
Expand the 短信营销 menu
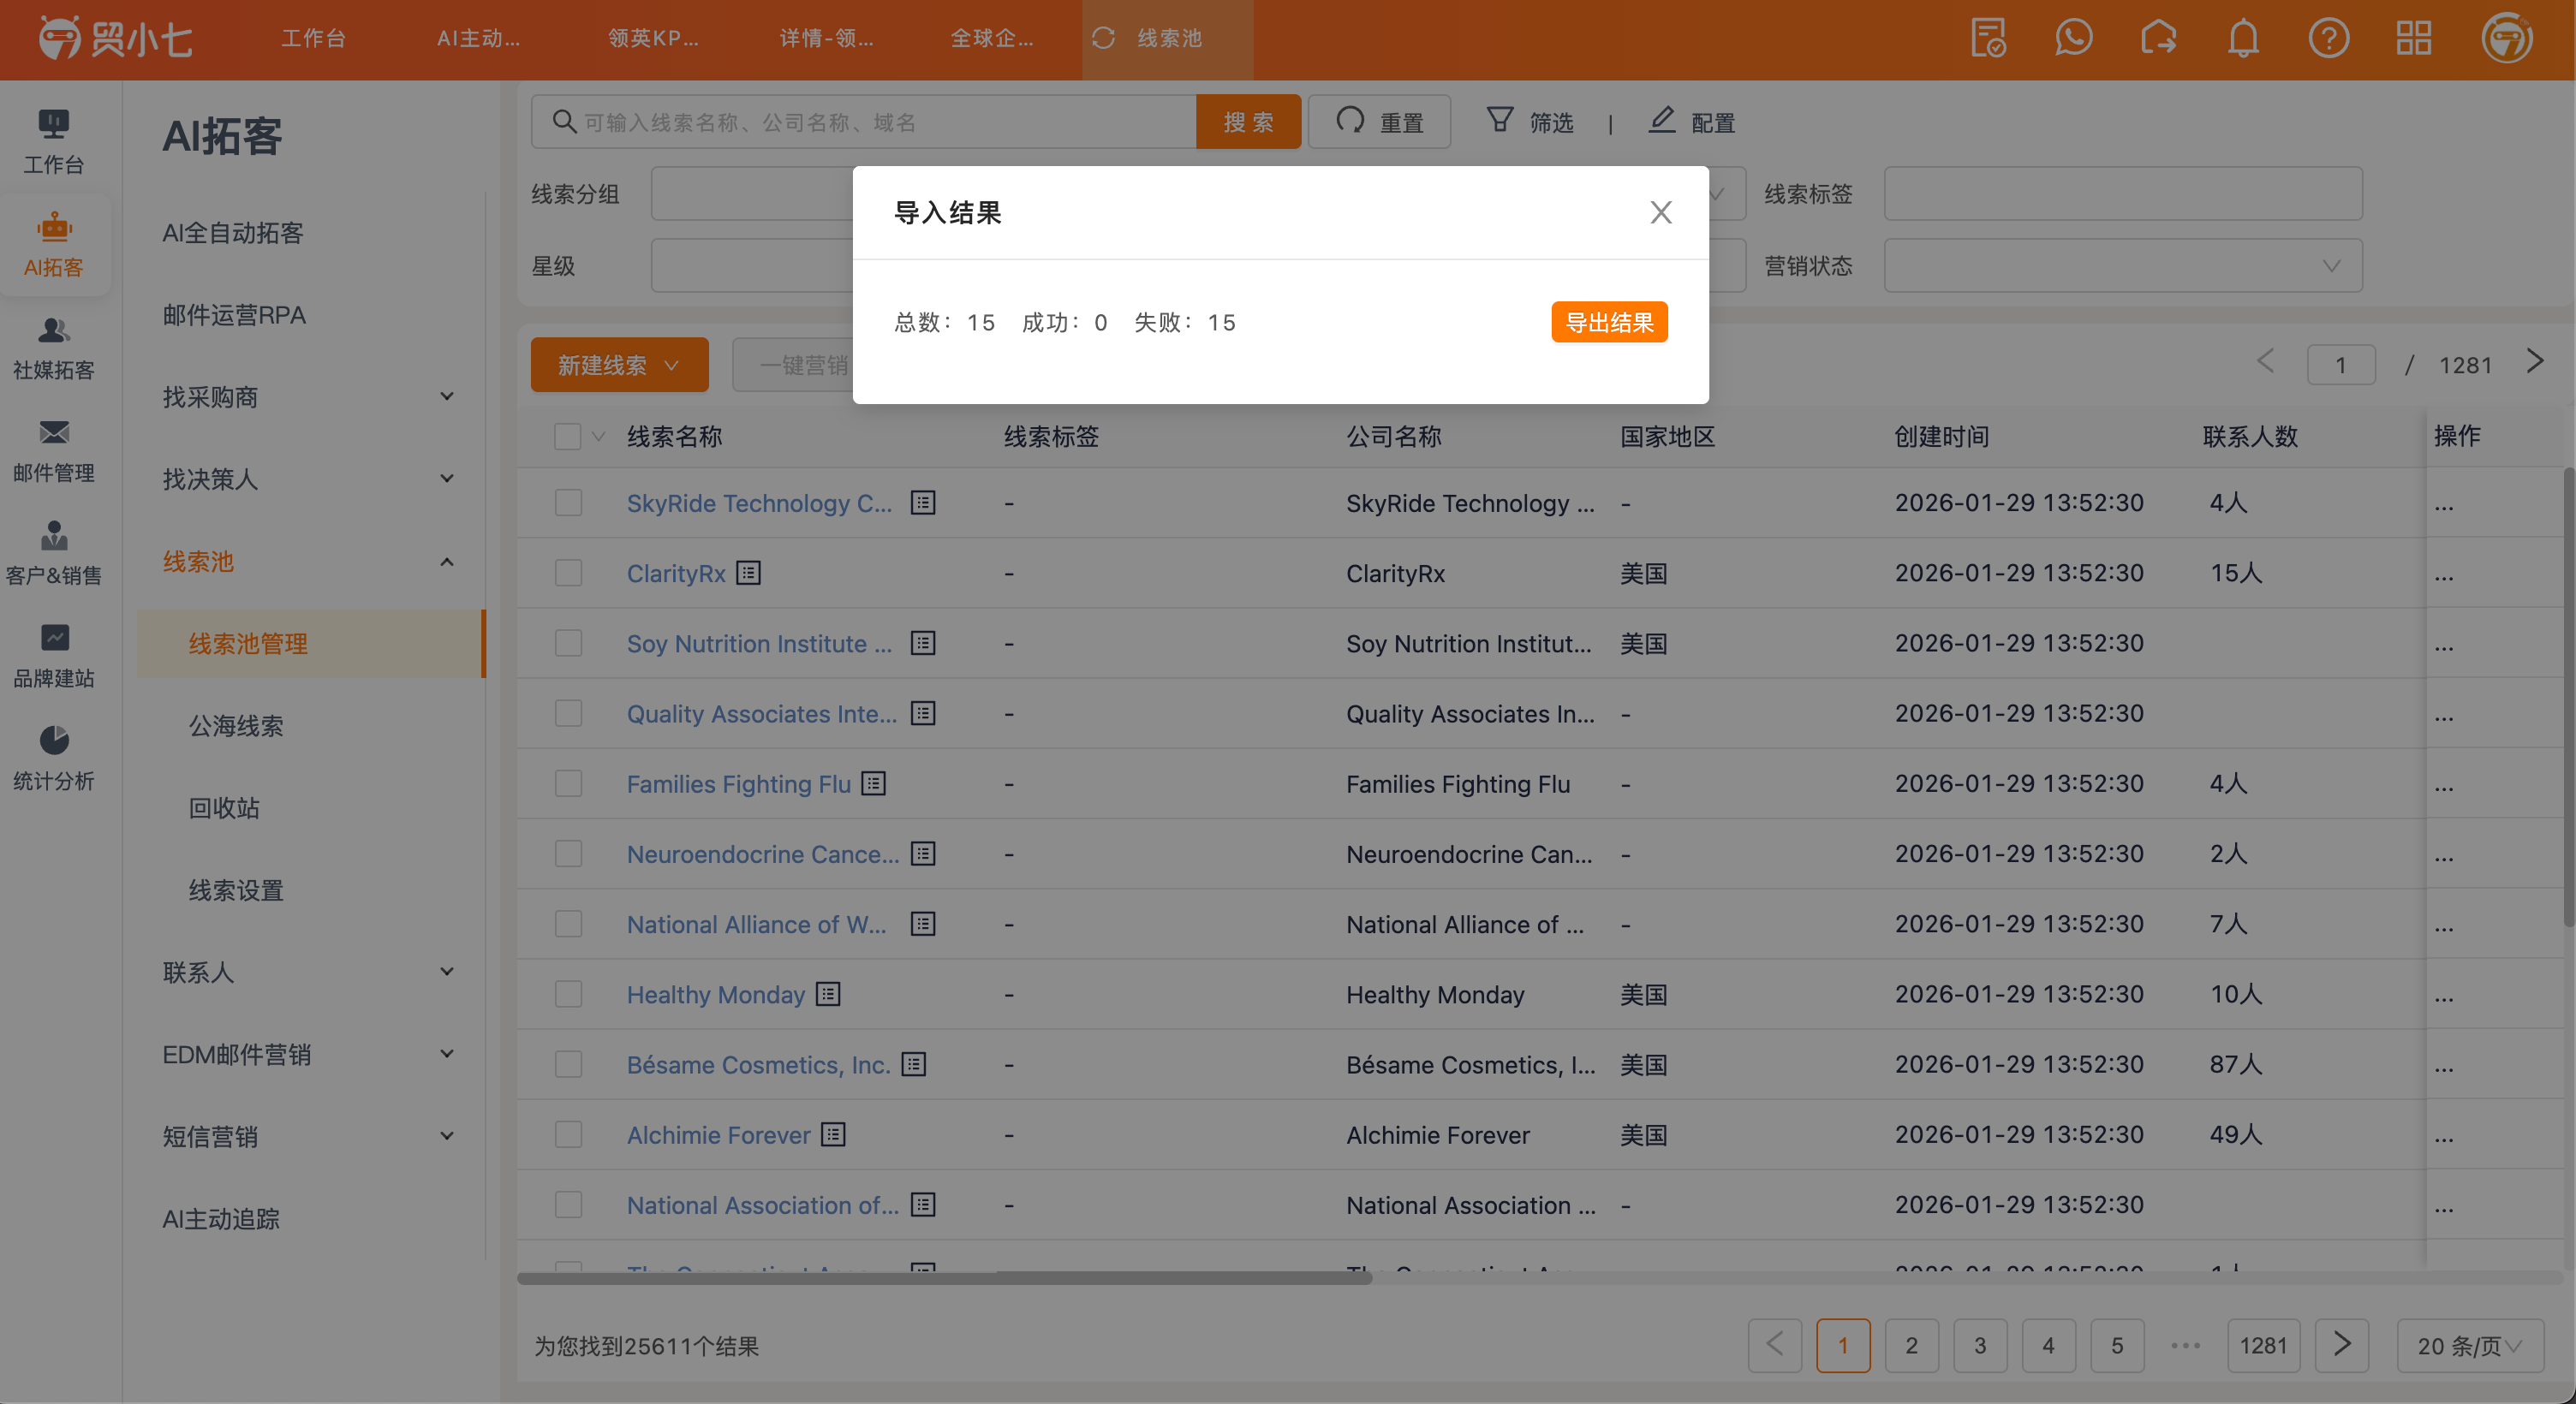[x=447, y=1137]
